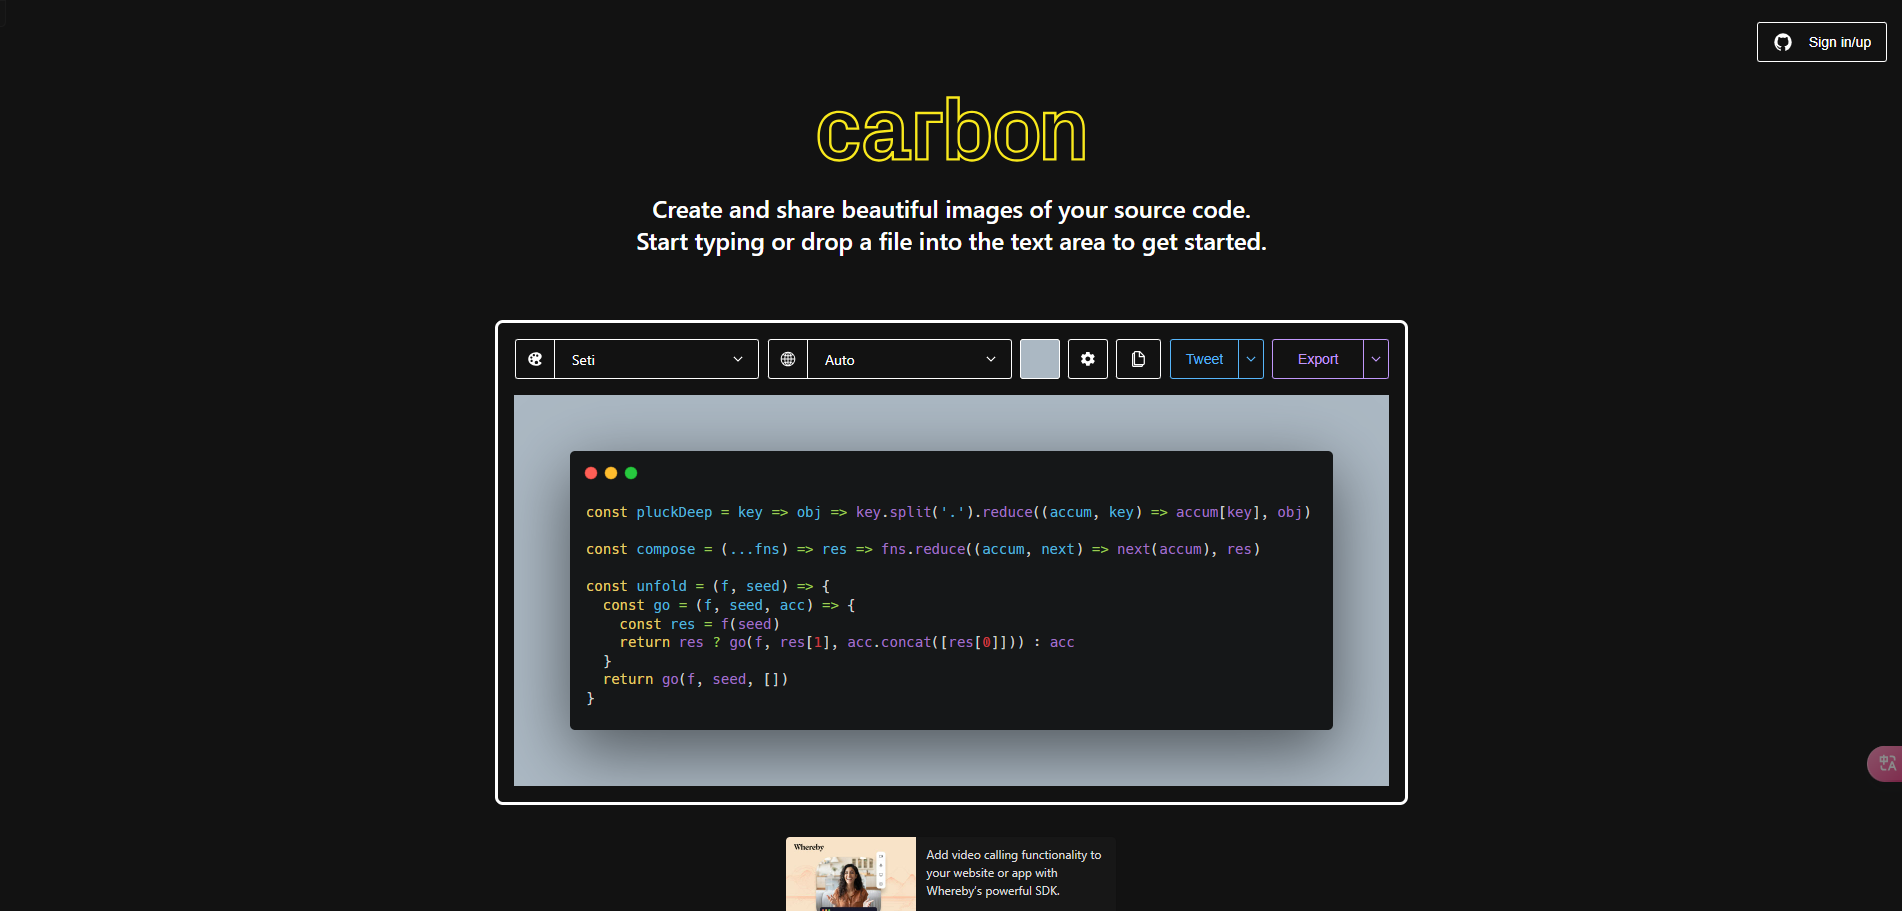Viewport: 1902px width, 911px height.
Task: Click the 'const go = (f, seed, acc)' line
Action: 729,605
